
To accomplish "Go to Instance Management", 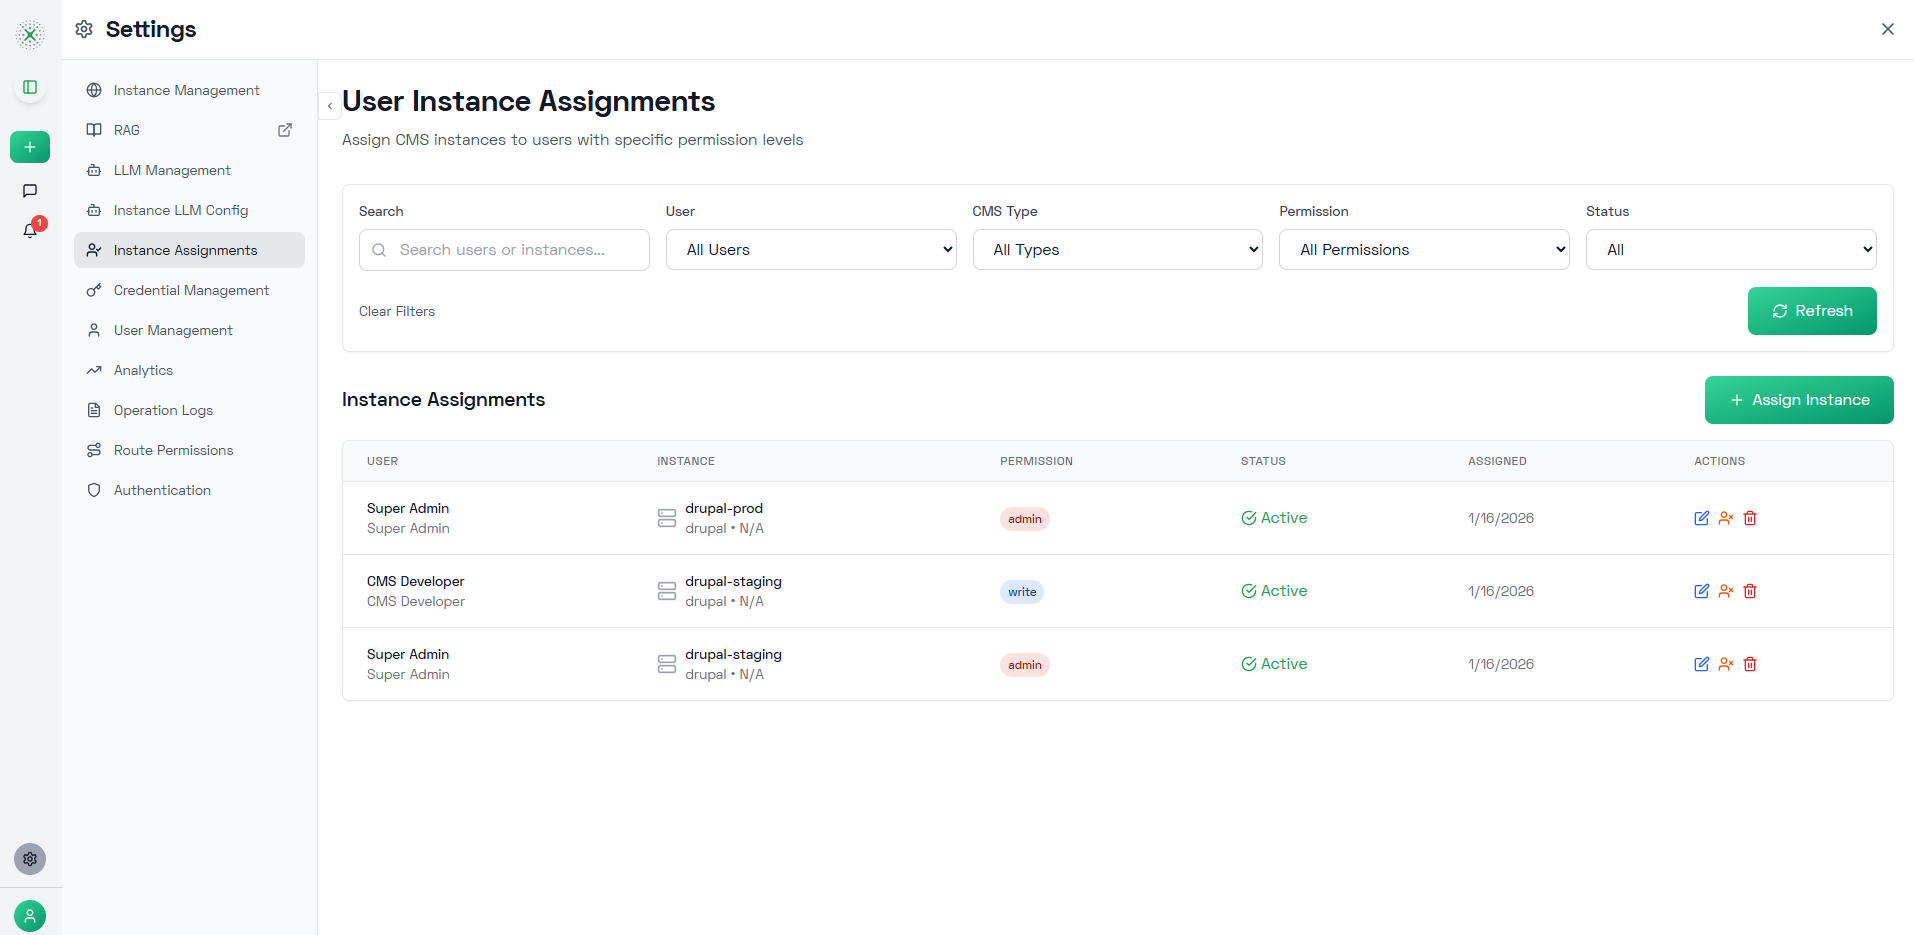I will pos(189,90).
